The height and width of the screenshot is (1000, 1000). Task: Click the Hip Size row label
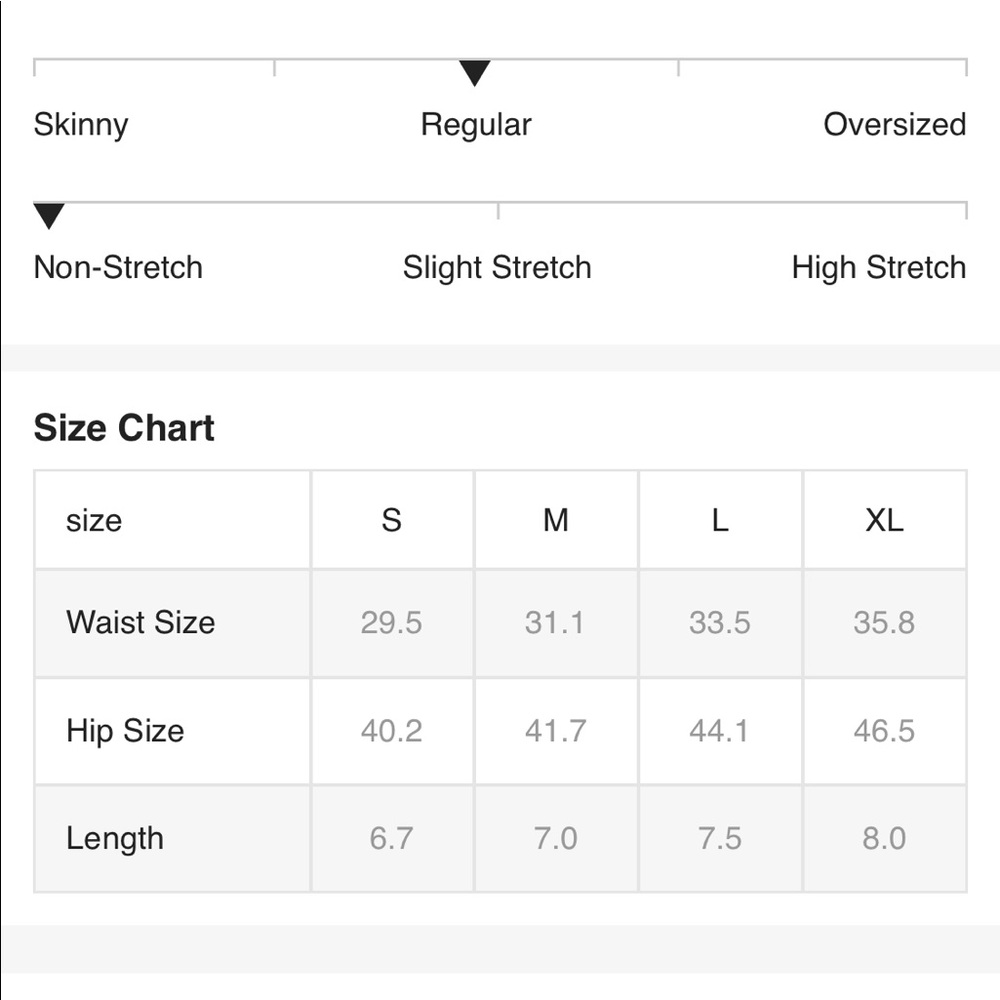point(125,730)
